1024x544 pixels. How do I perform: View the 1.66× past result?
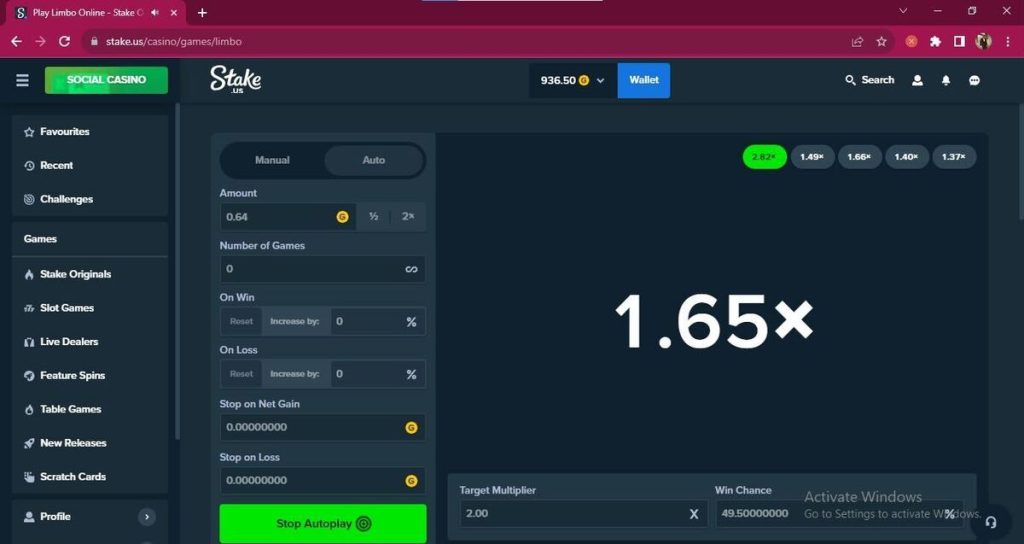pos(859,157)
